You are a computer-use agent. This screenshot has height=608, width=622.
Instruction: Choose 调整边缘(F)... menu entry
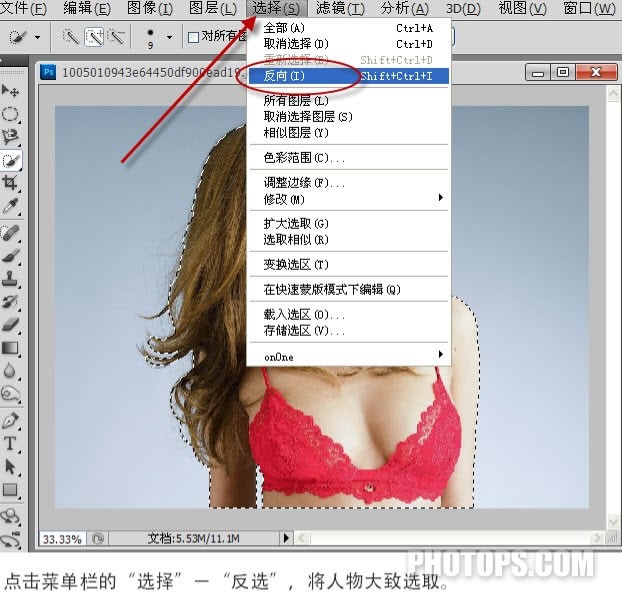click(349, 183)
